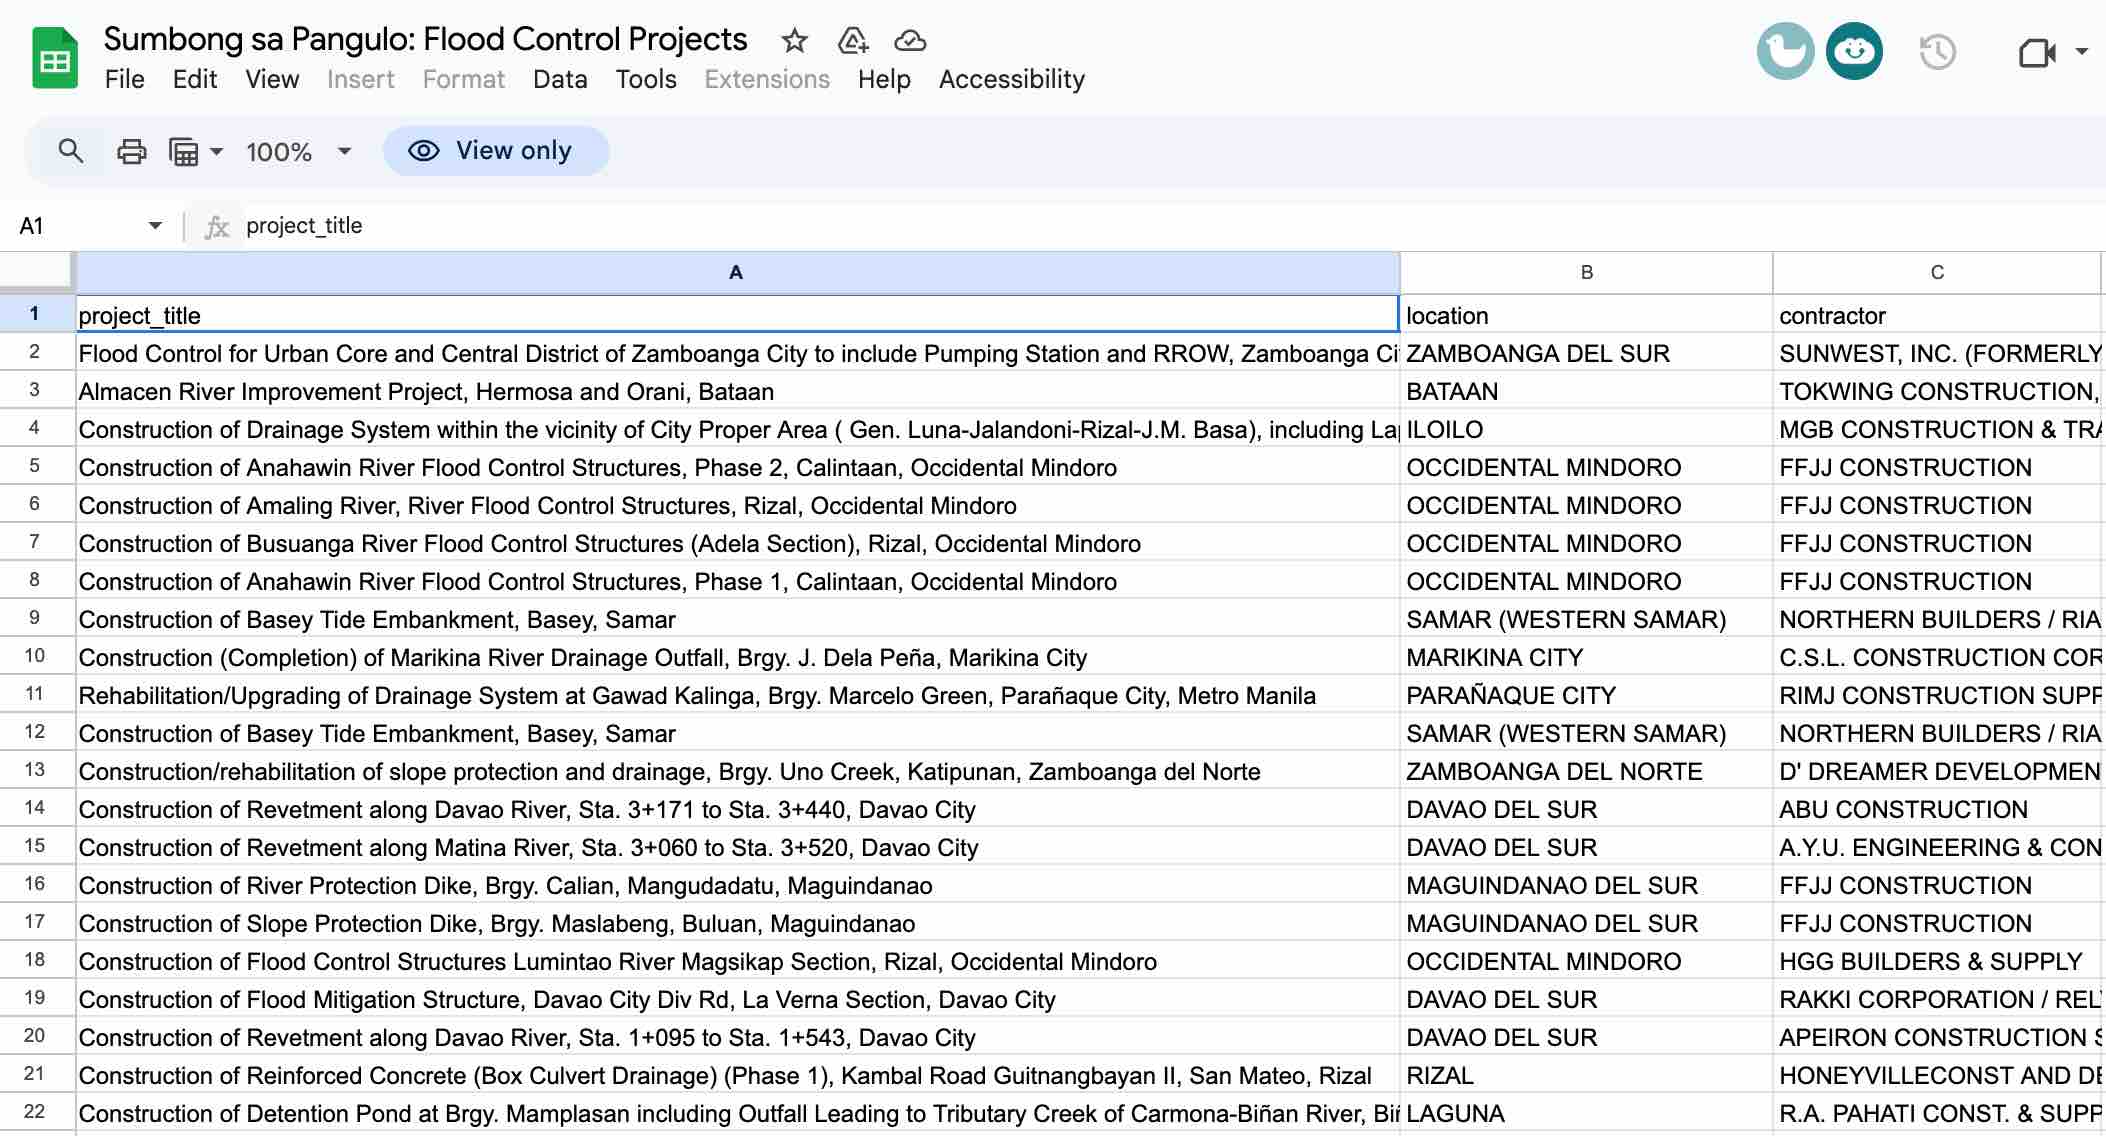Open the Name box dropdown showing A1

(155, 225)
